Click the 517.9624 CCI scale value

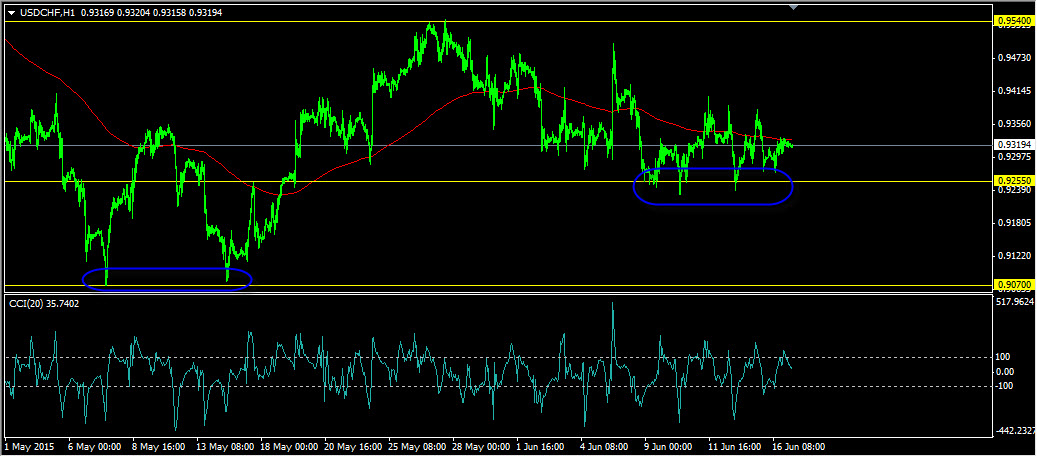pos(1016,302)
